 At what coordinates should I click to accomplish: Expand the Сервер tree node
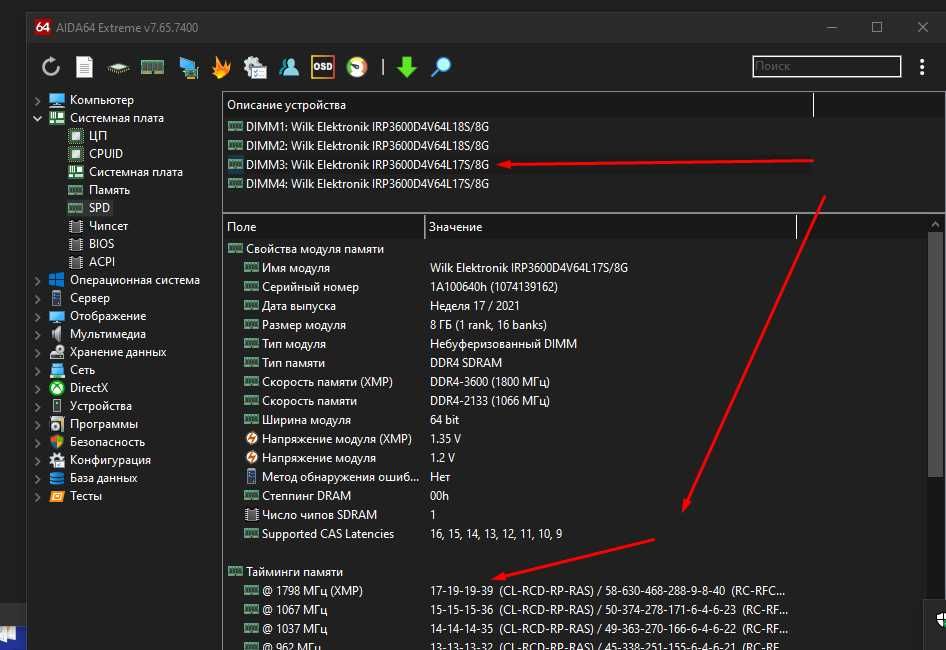click(x=37, y=299)
